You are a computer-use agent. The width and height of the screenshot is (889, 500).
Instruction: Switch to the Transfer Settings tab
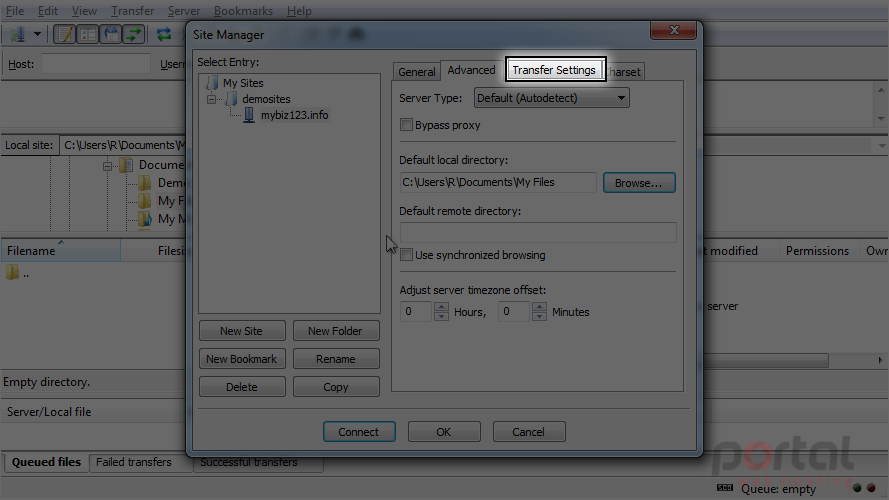554,70
